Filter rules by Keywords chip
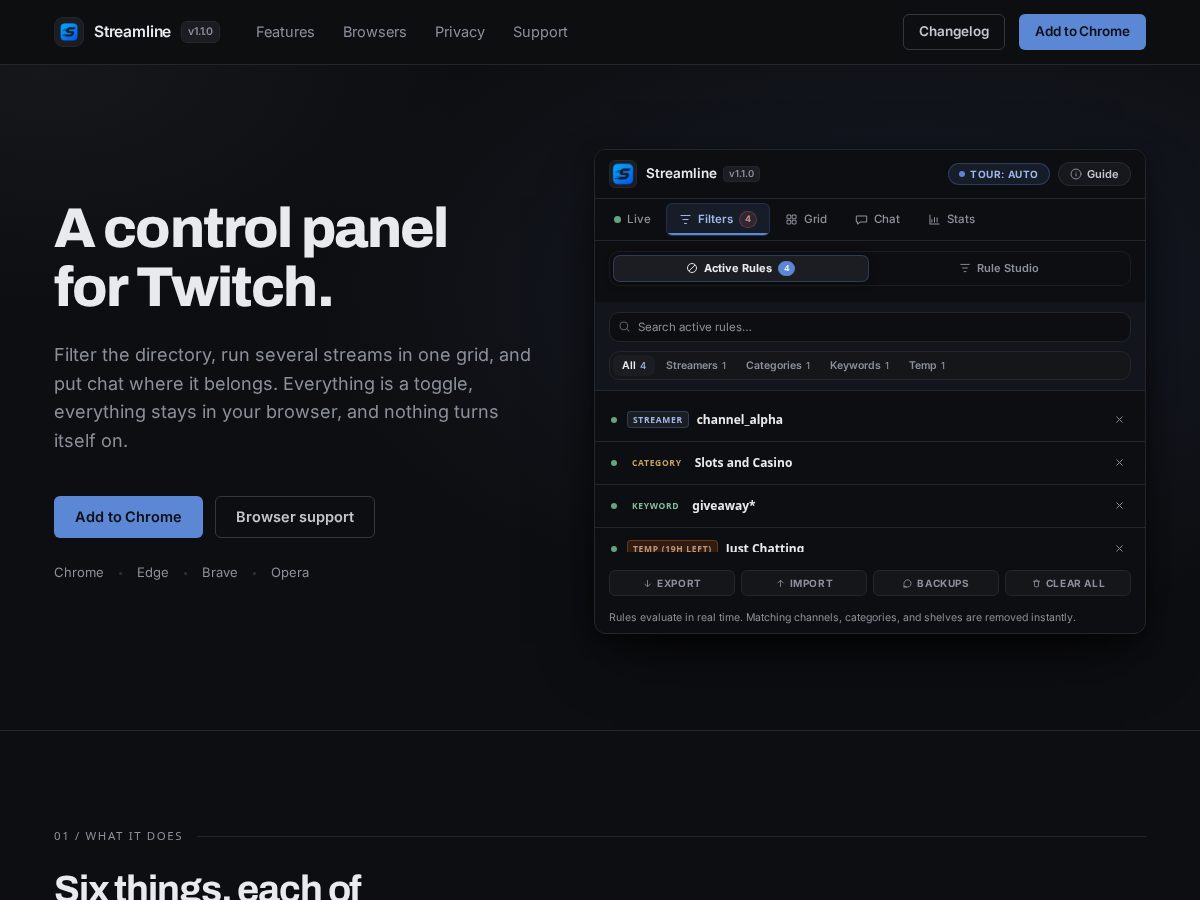Image resolution: width=1200 pixels, height=900 pixels. (x=859, y=365)
